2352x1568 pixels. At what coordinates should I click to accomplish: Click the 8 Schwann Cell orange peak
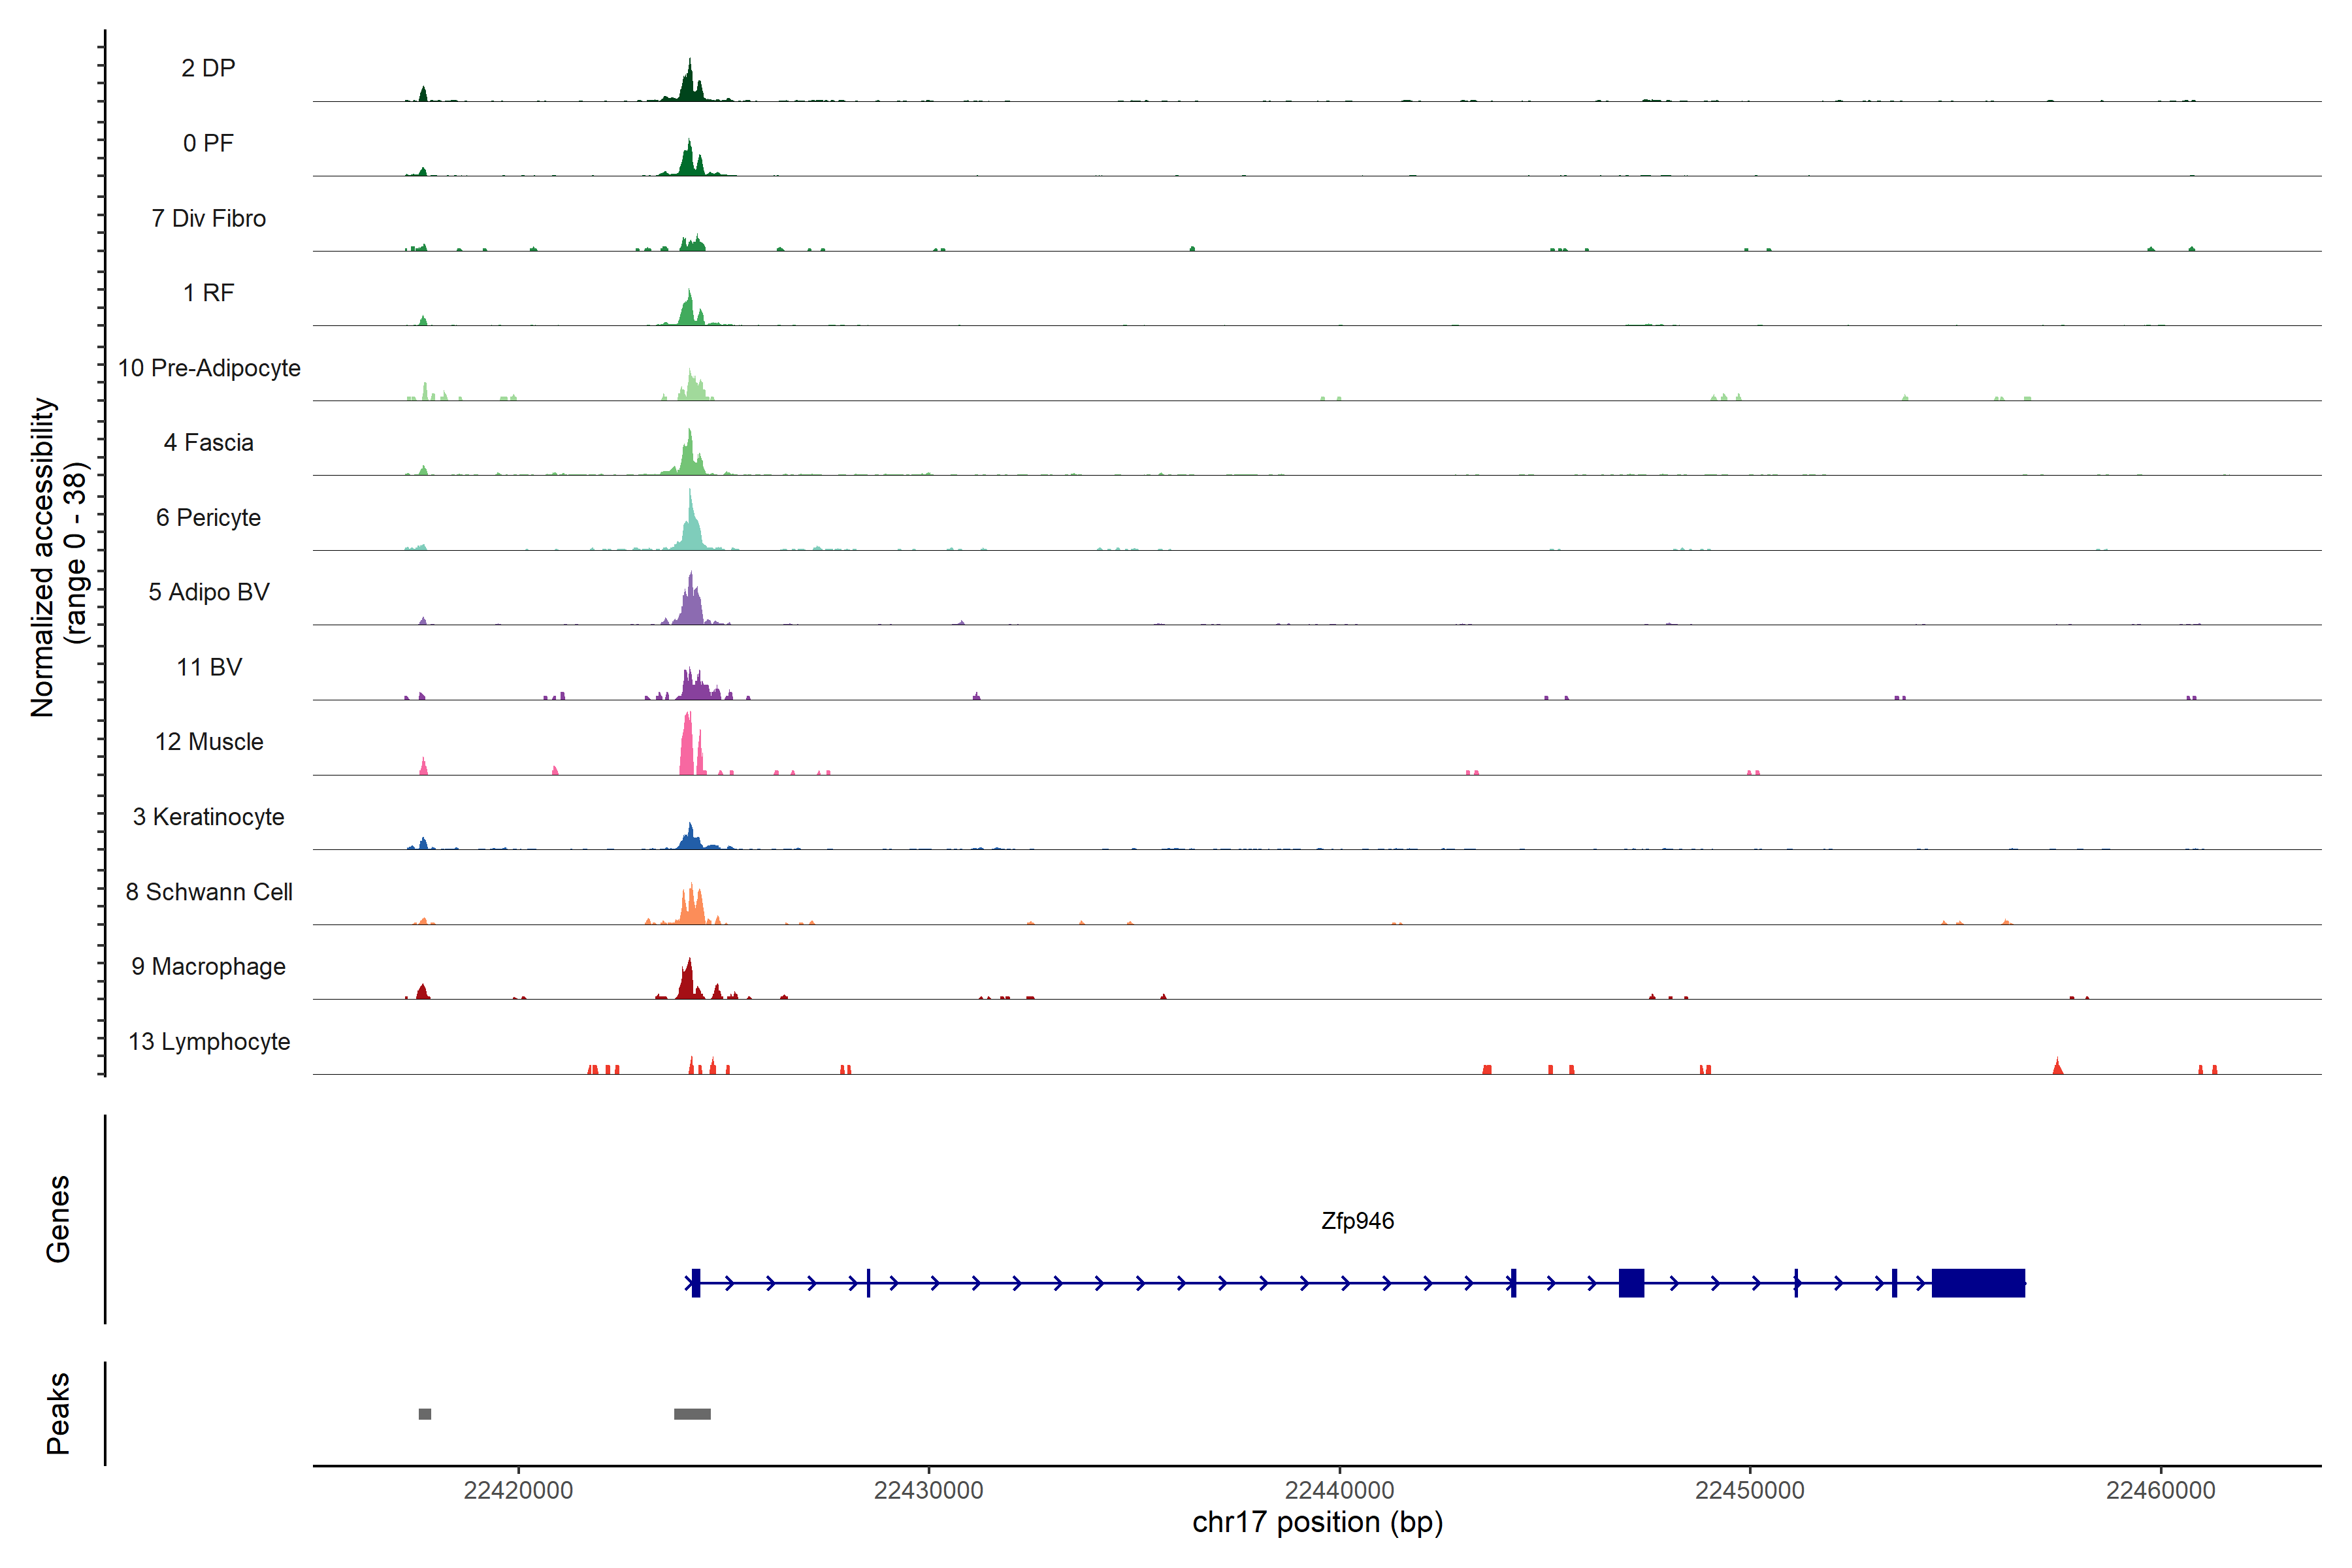(x=691, y=907)
